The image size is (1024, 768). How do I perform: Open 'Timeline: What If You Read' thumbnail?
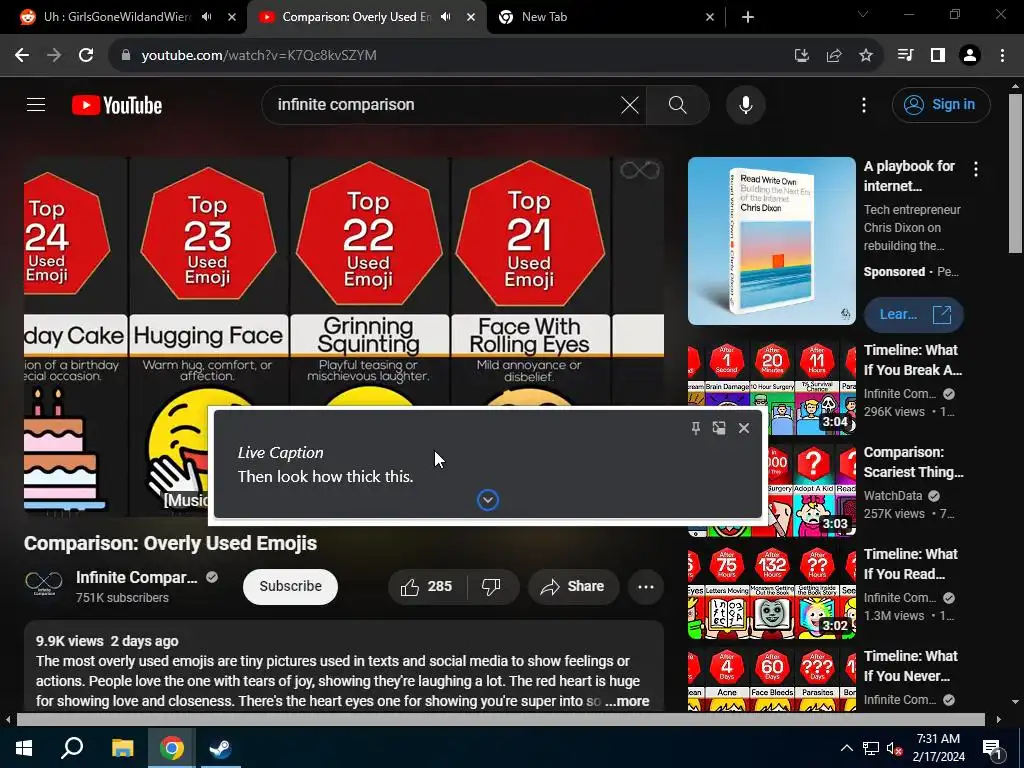(x=771, y=592)
